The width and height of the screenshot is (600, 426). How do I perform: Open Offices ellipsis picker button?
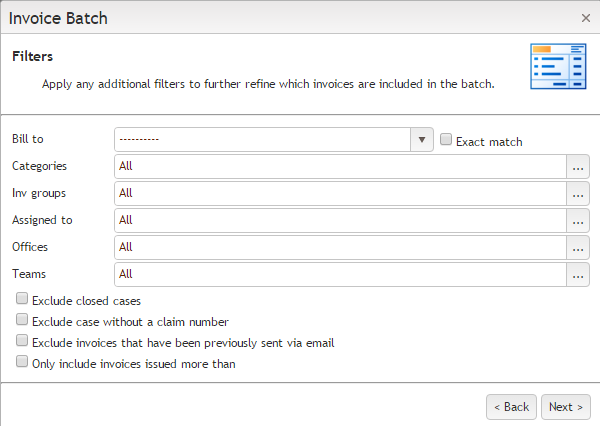click(578, 247)
